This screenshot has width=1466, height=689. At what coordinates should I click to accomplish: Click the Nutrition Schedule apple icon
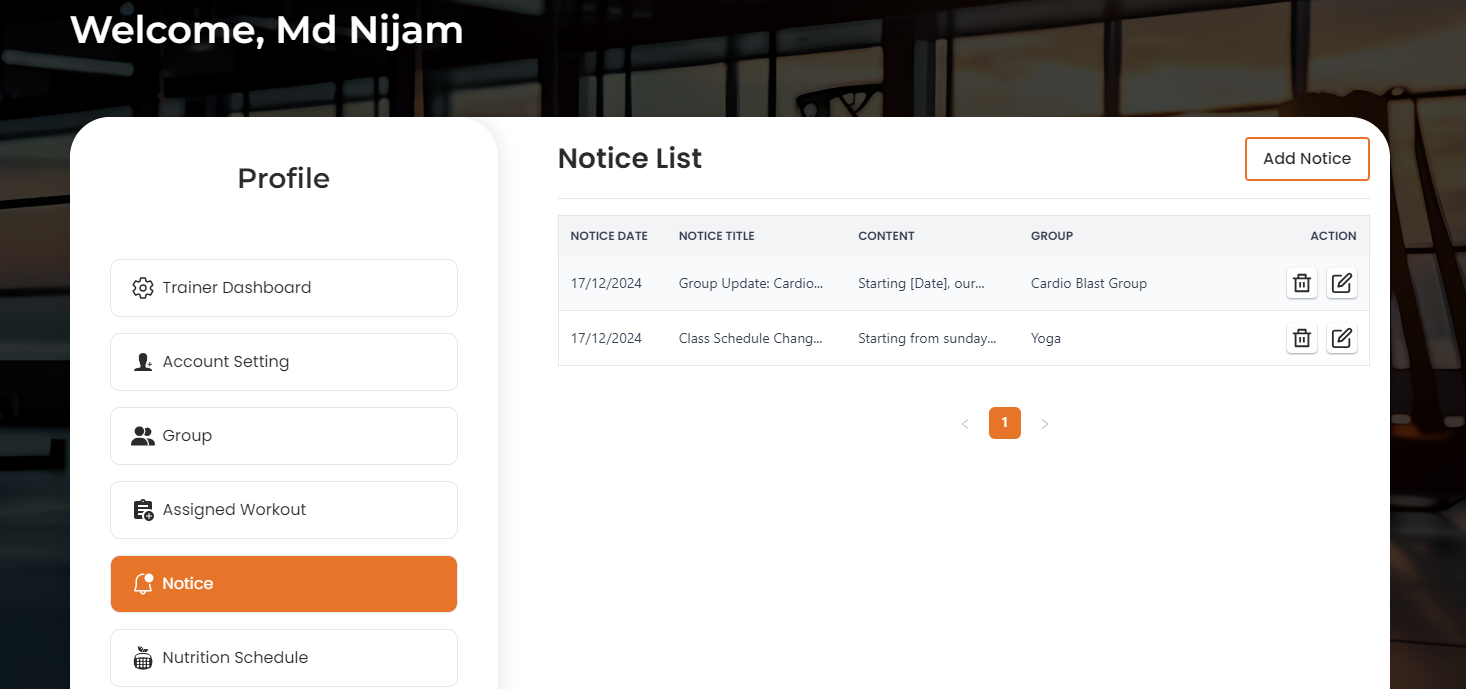coord(143,658)
